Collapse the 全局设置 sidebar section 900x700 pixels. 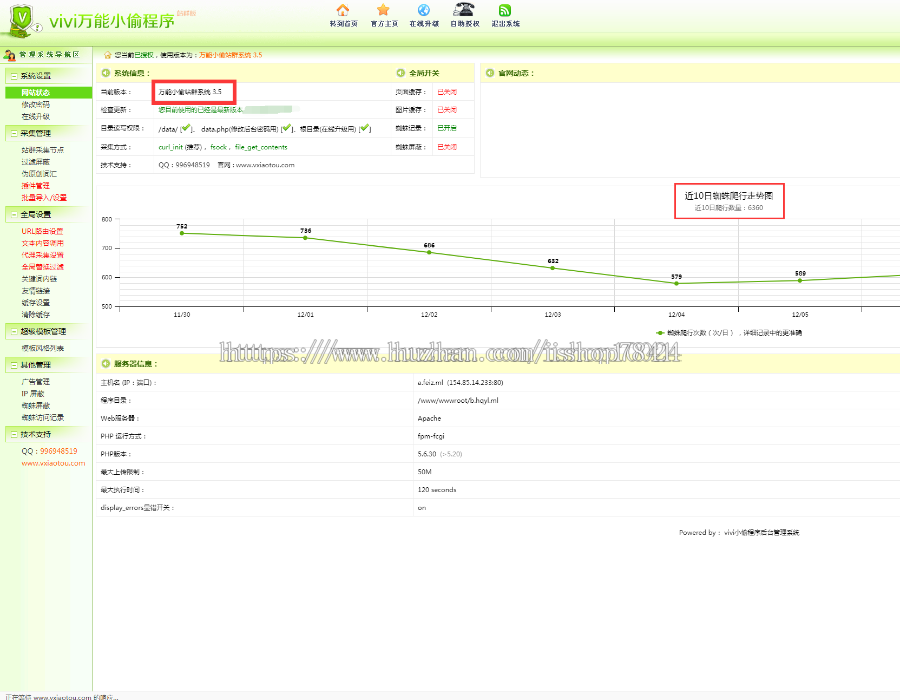[13, 214]
